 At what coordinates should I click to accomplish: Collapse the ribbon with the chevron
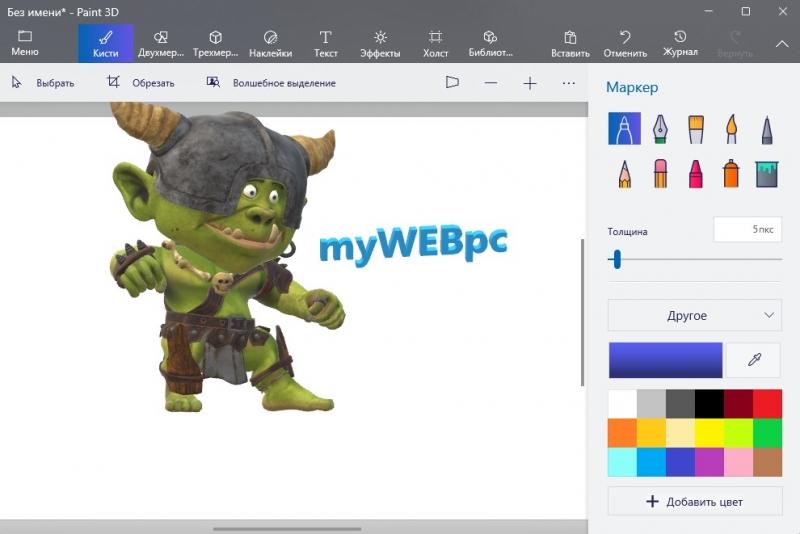[x=782, y=44]
